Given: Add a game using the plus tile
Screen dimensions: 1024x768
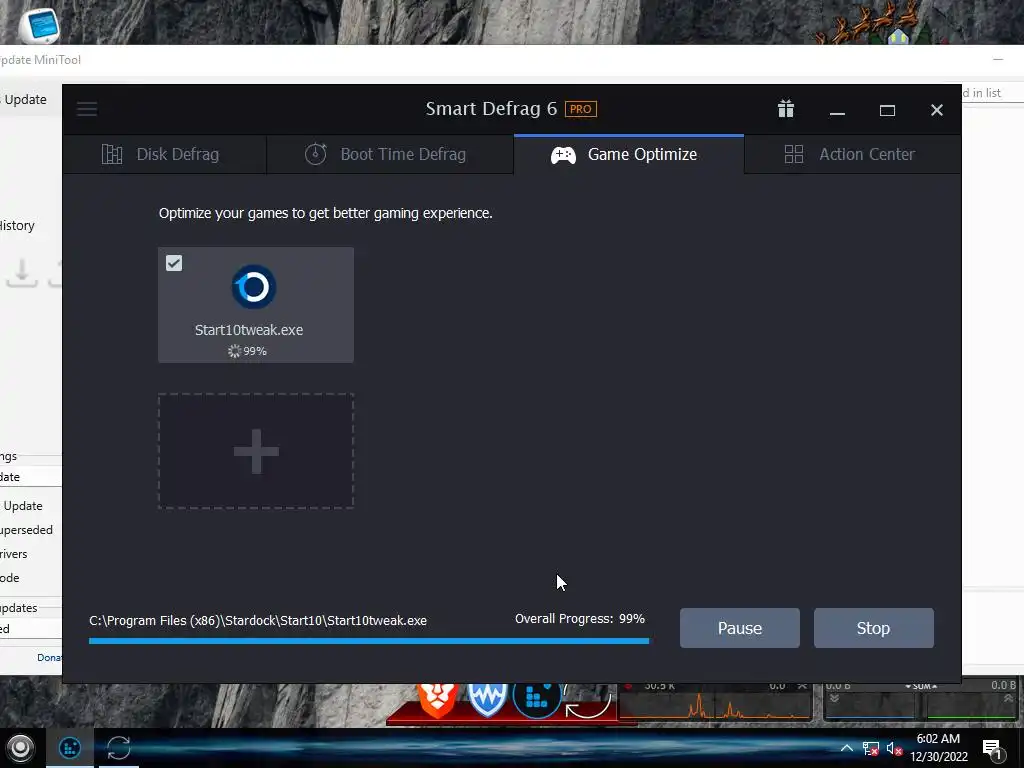Looking at the screenshot, I should click(256, 451).
